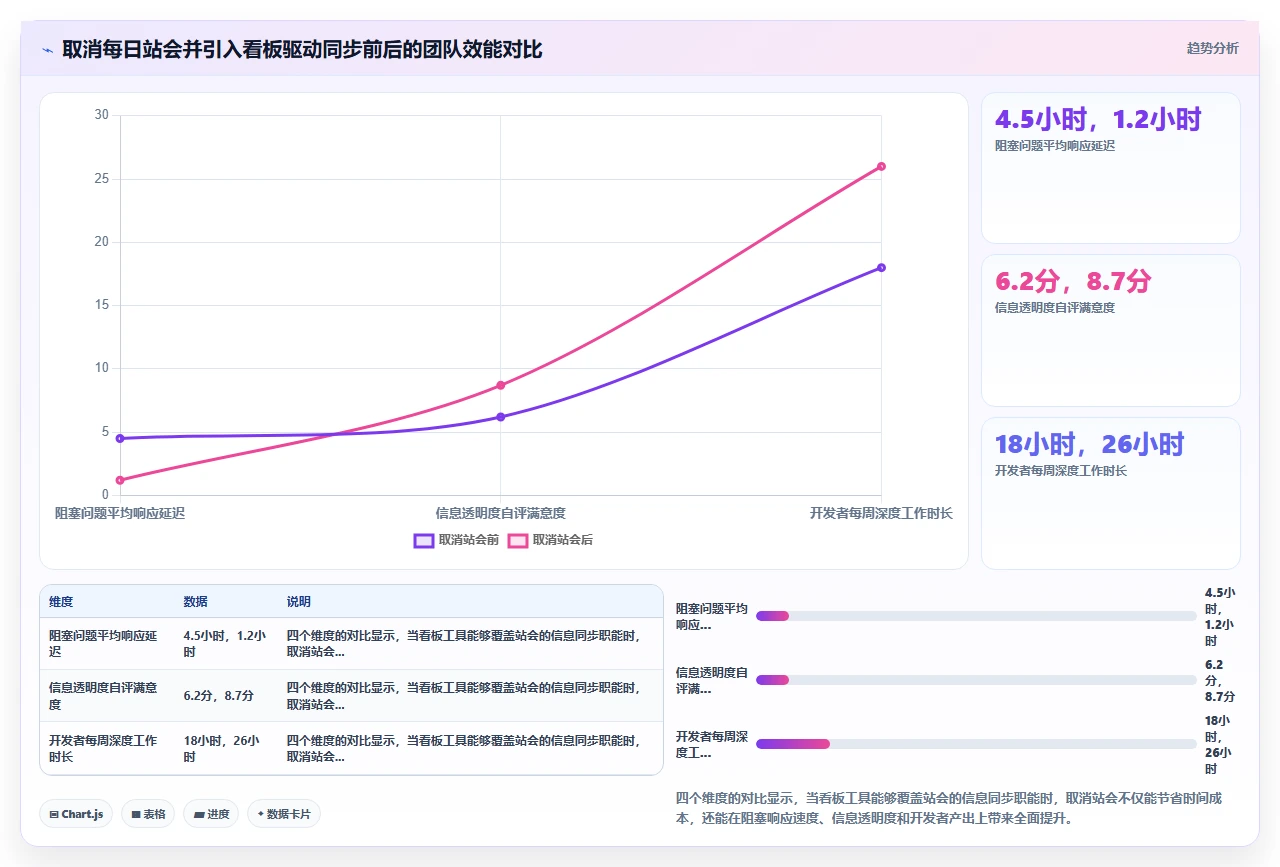The width and height of the screenshot is (1280, 867).
Task: Click the 维度 table column header
Action: [107, 602]
